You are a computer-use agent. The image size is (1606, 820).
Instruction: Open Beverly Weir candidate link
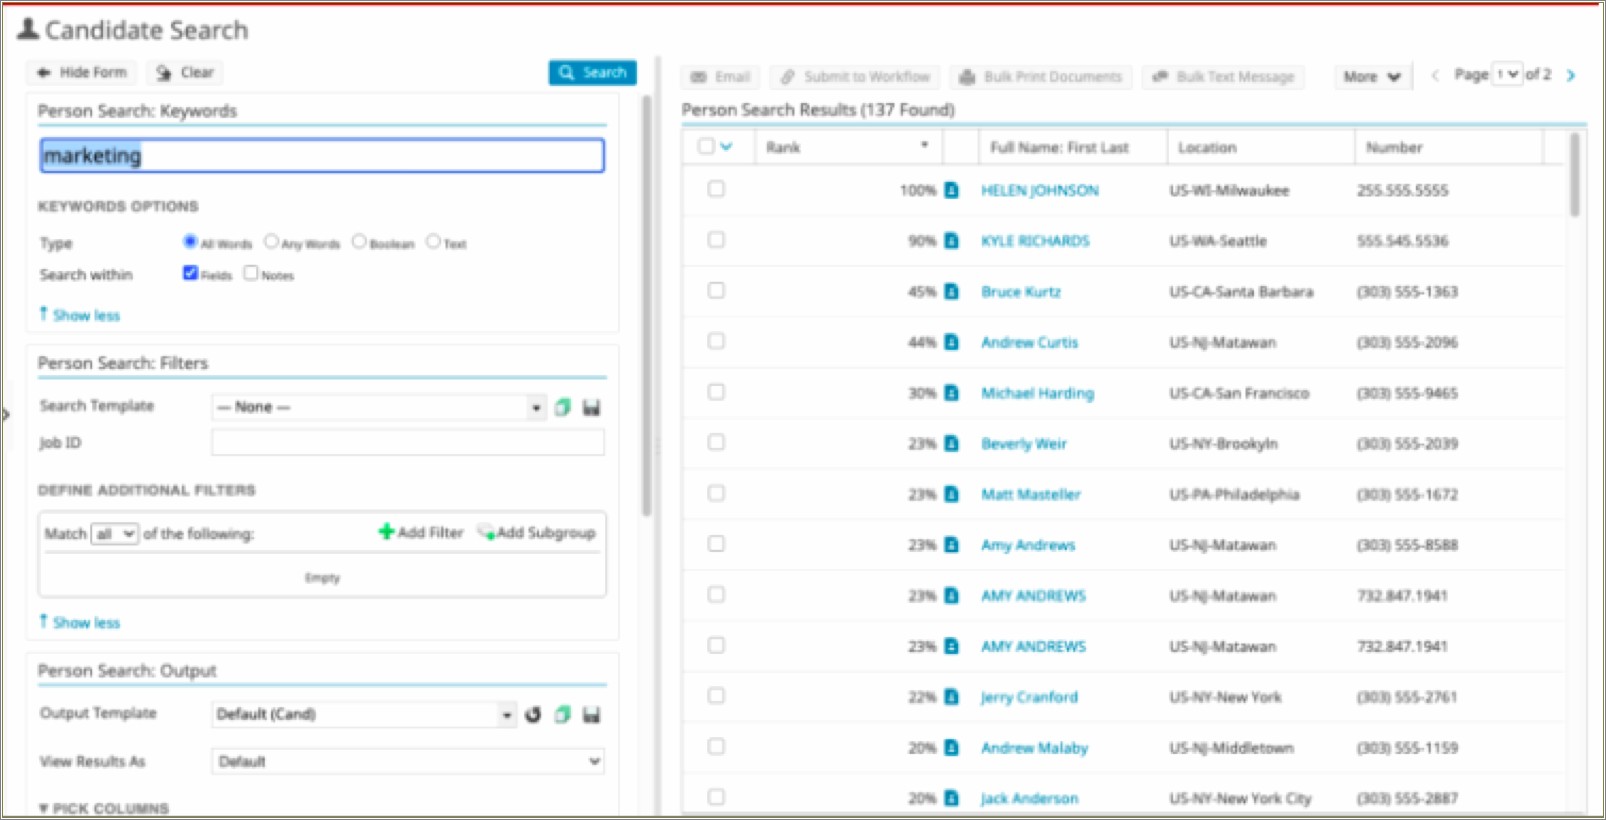(x=1023, y=444)
